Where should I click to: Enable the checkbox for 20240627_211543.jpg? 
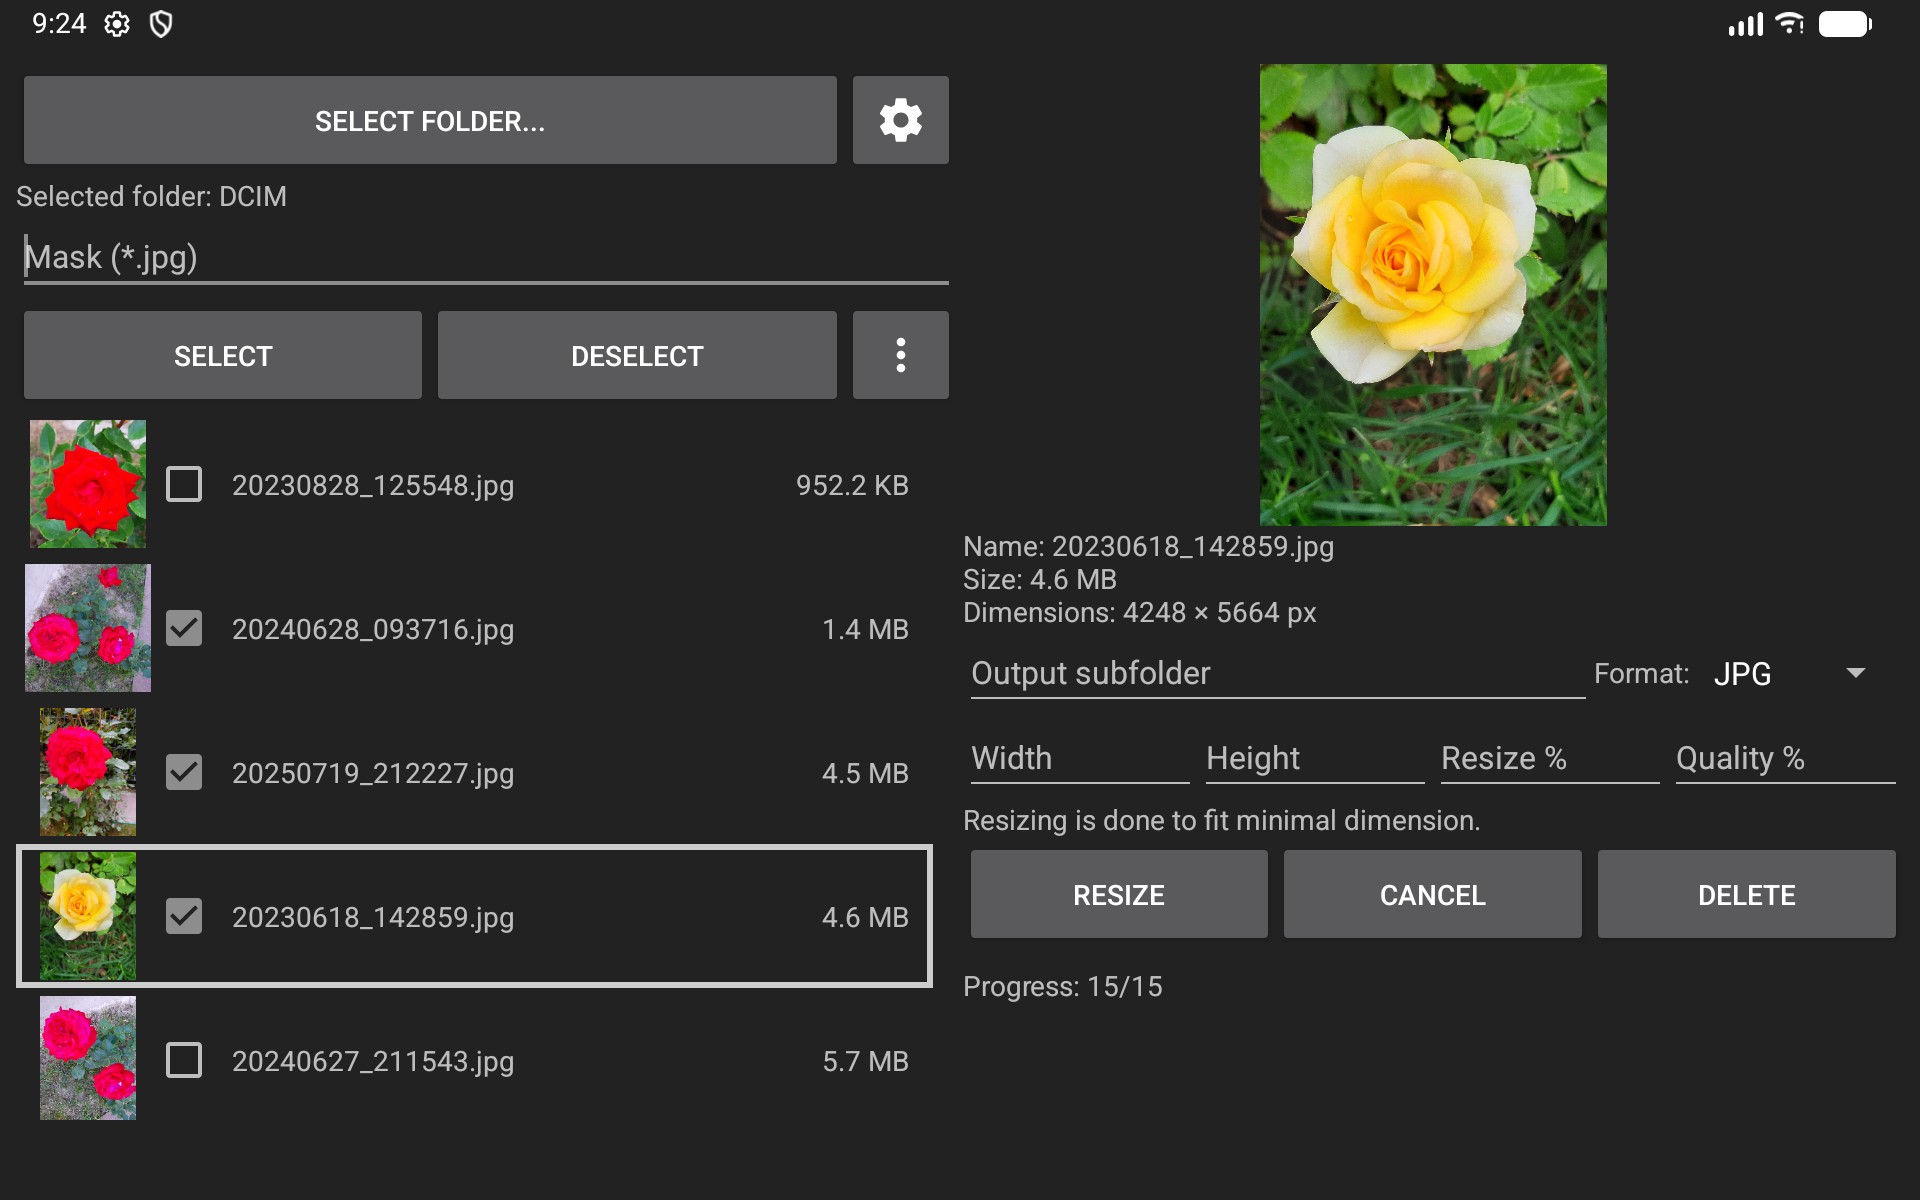click(x=184, y=1060)
